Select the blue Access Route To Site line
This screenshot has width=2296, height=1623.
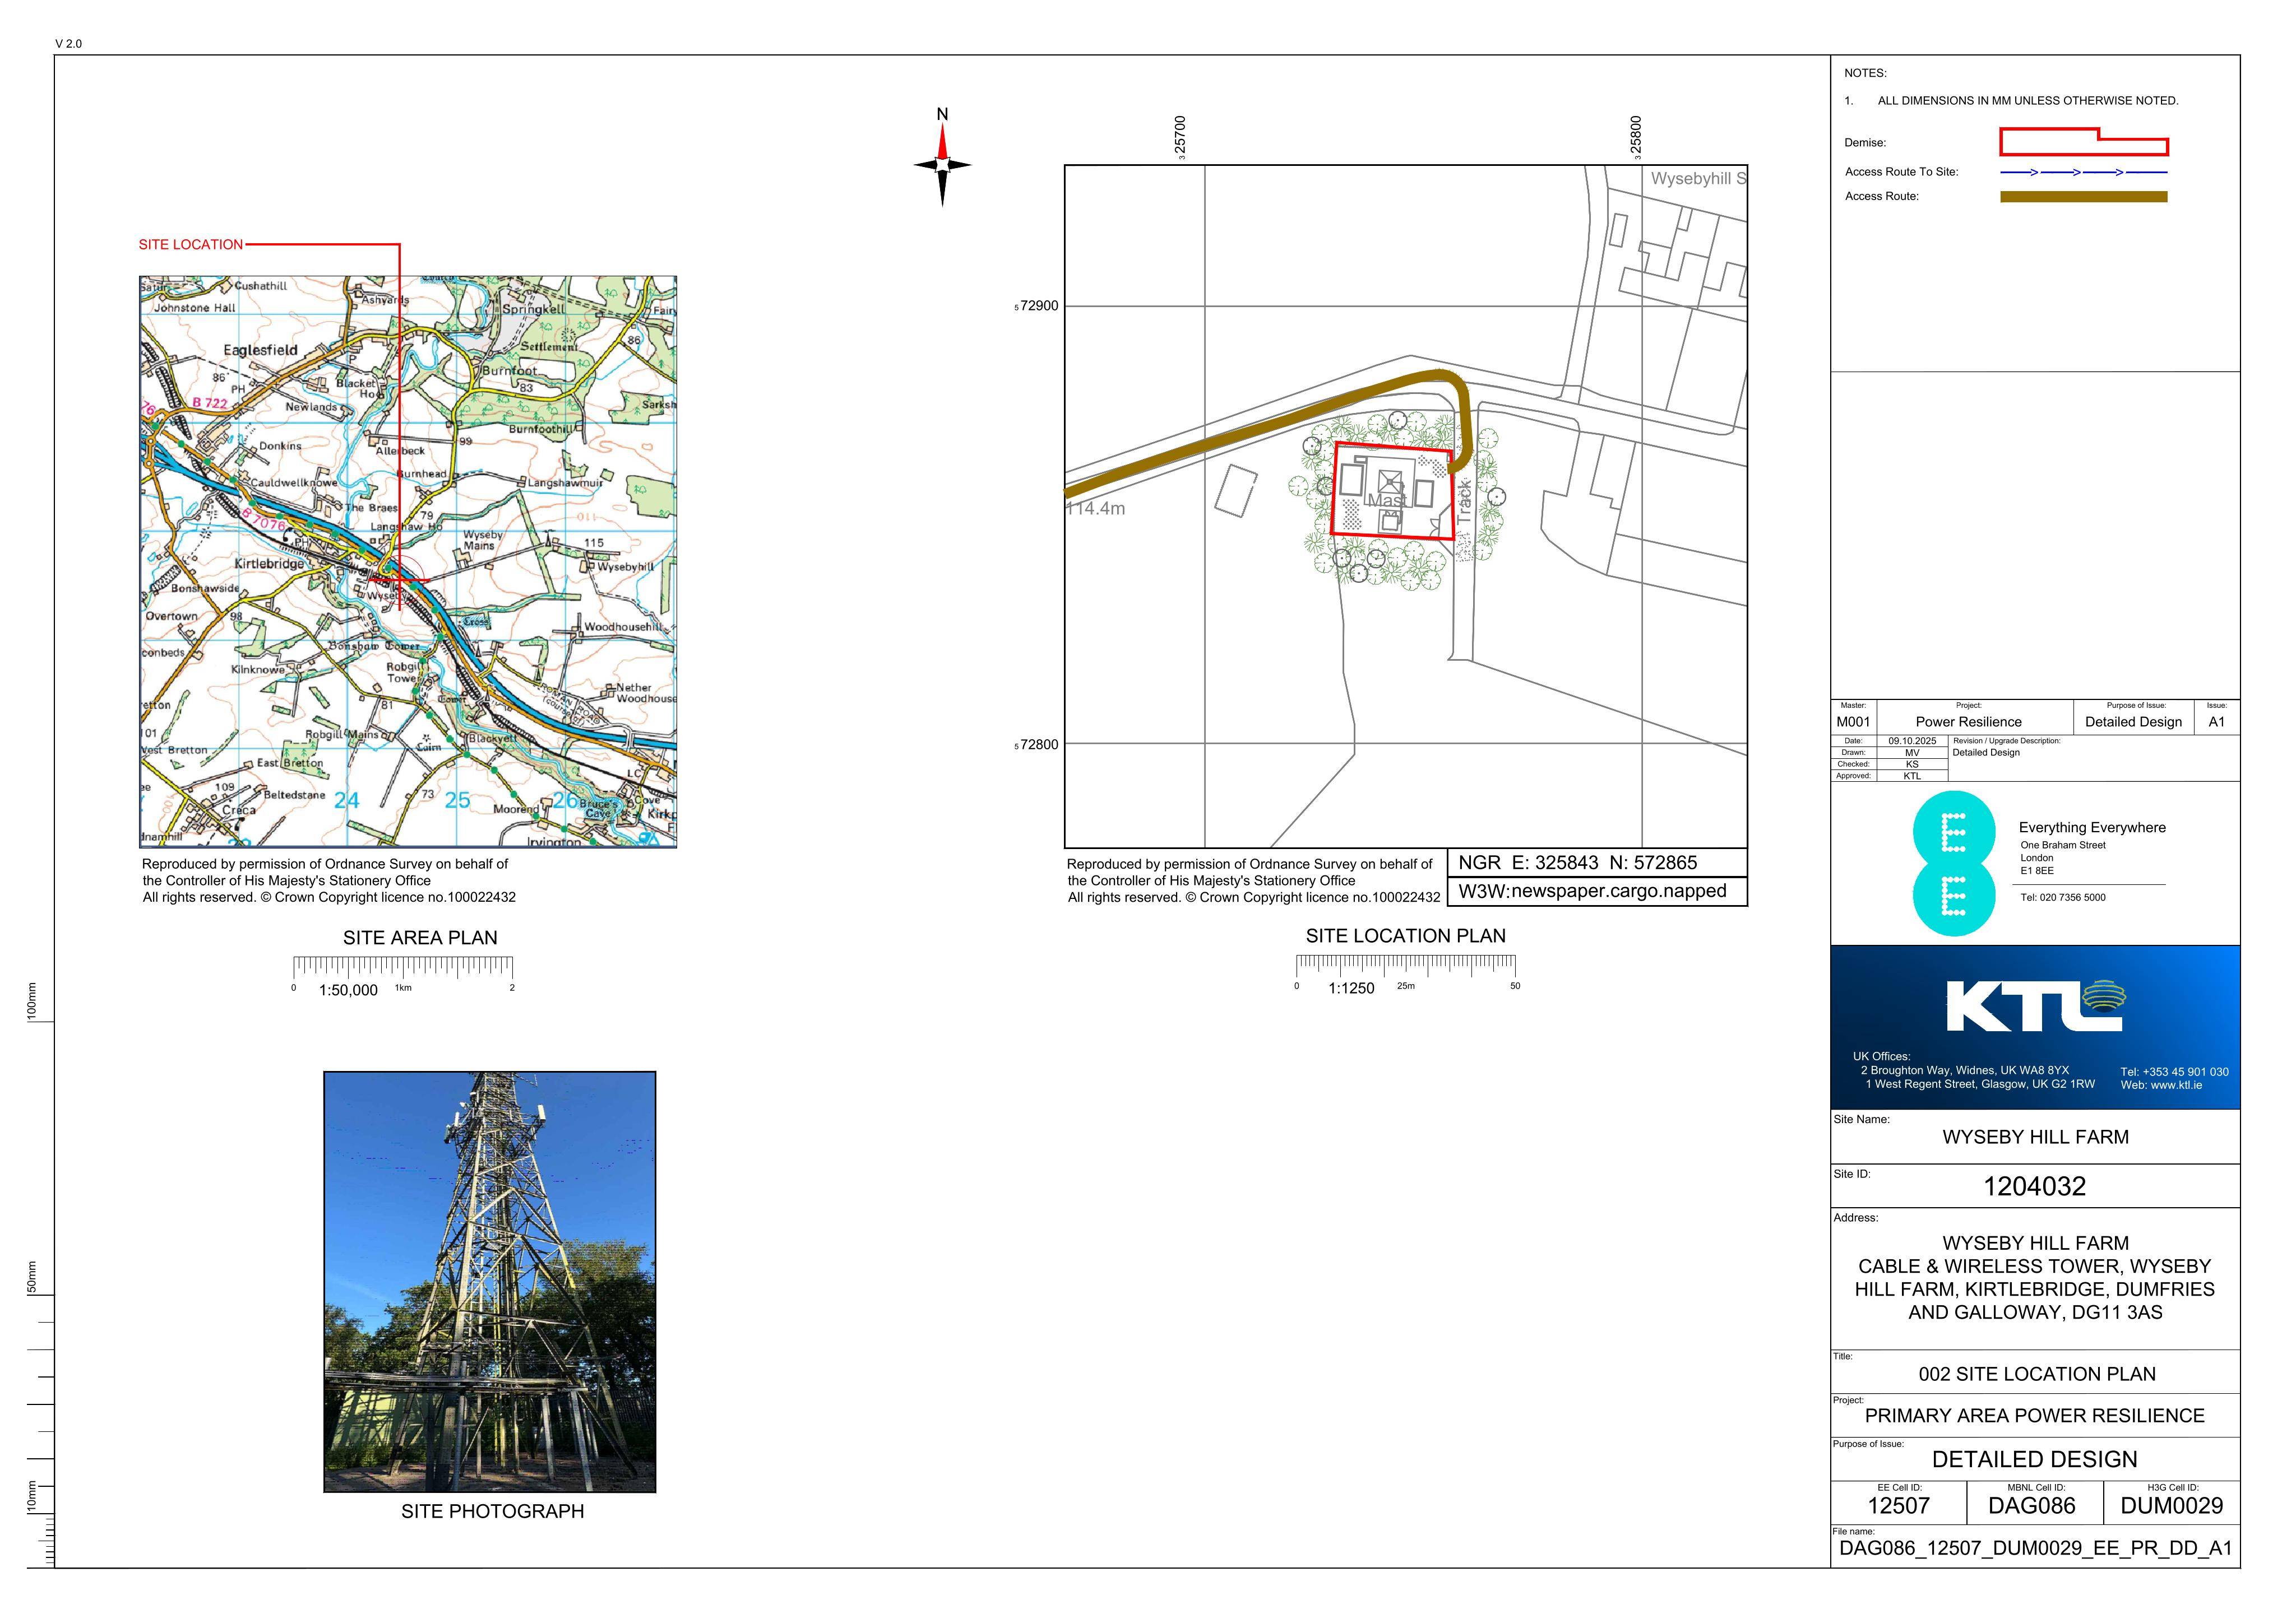(x=2083, y=173)
